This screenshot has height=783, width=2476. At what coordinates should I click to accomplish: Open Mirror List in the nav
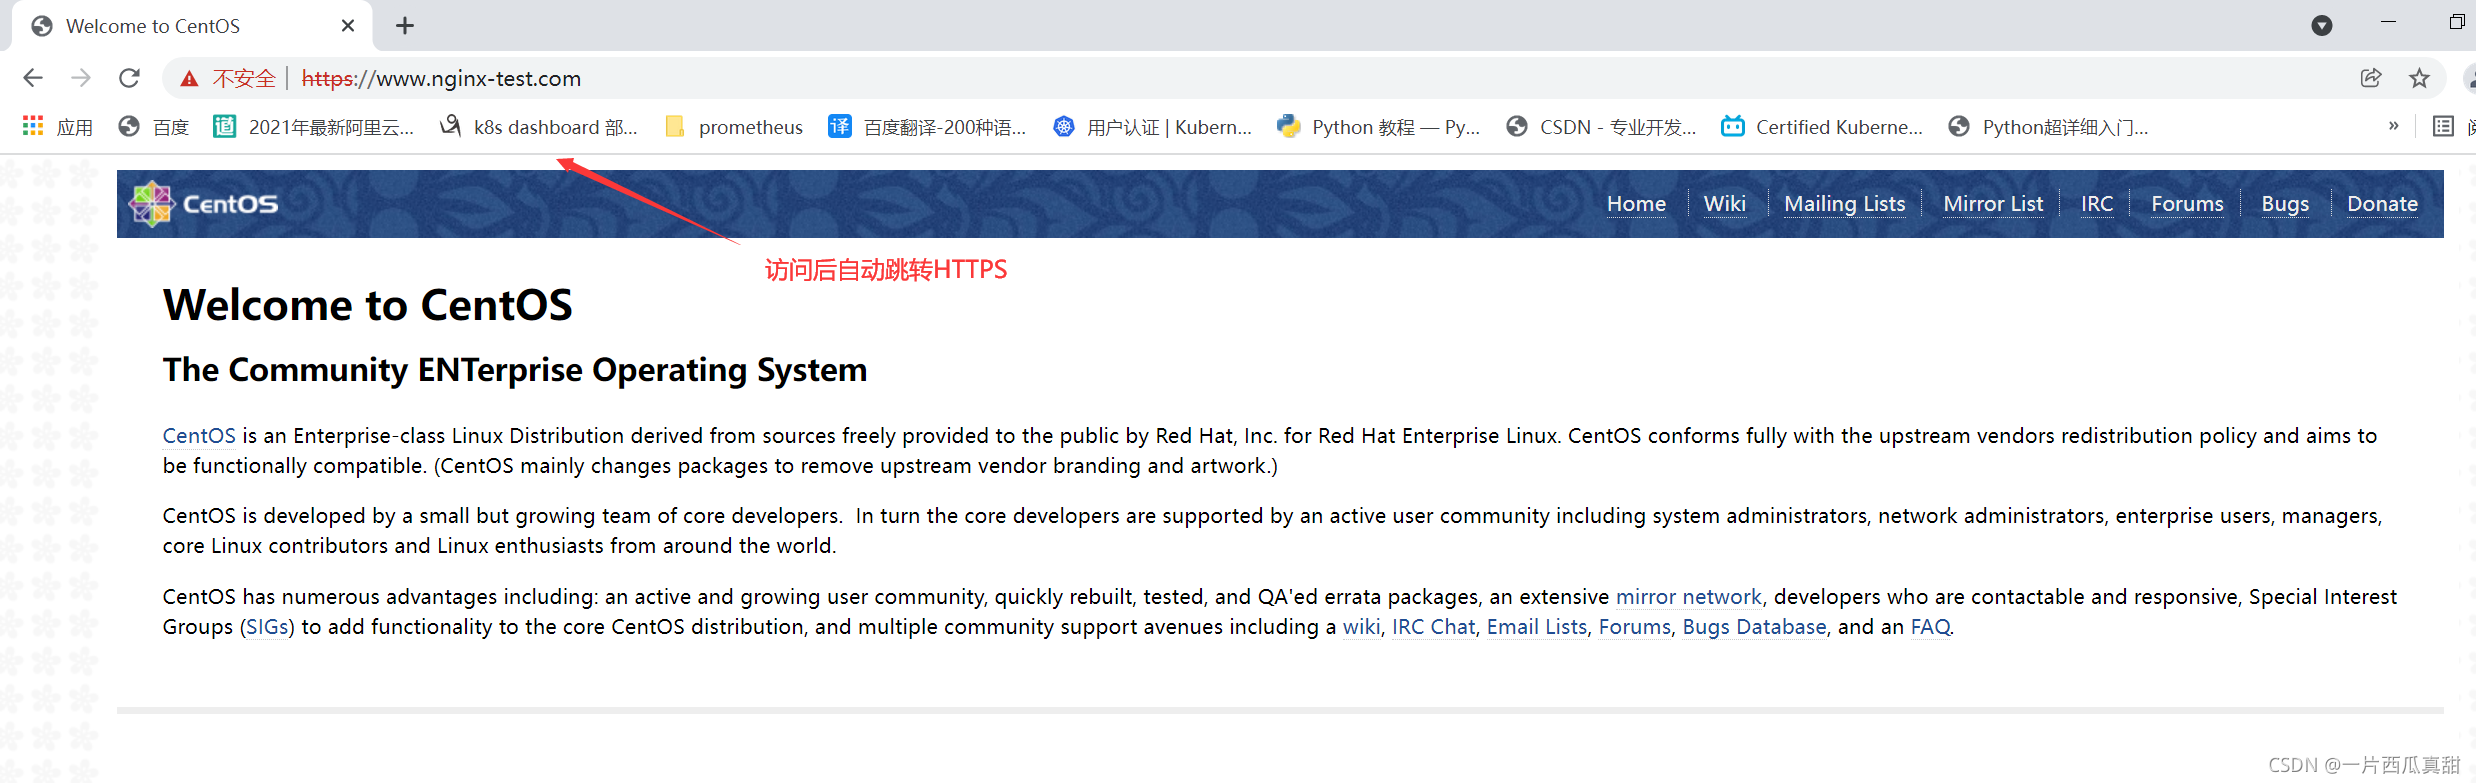(x=1993, y=204)
